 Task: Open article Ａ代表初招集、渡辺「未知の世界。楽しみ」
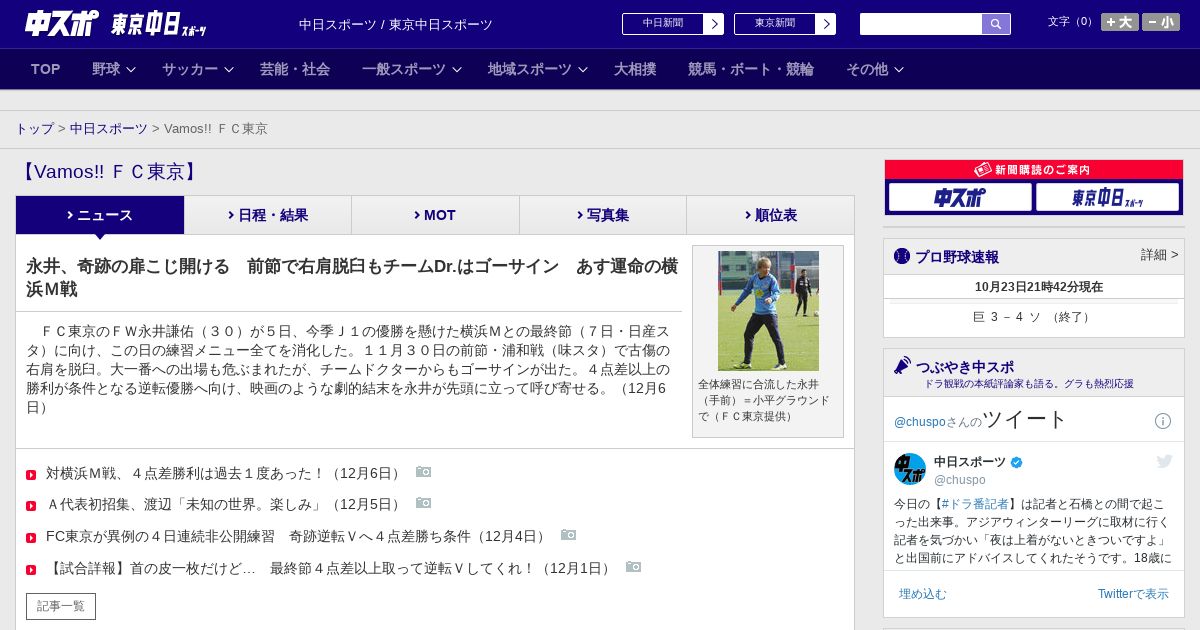tap(225, 504)
